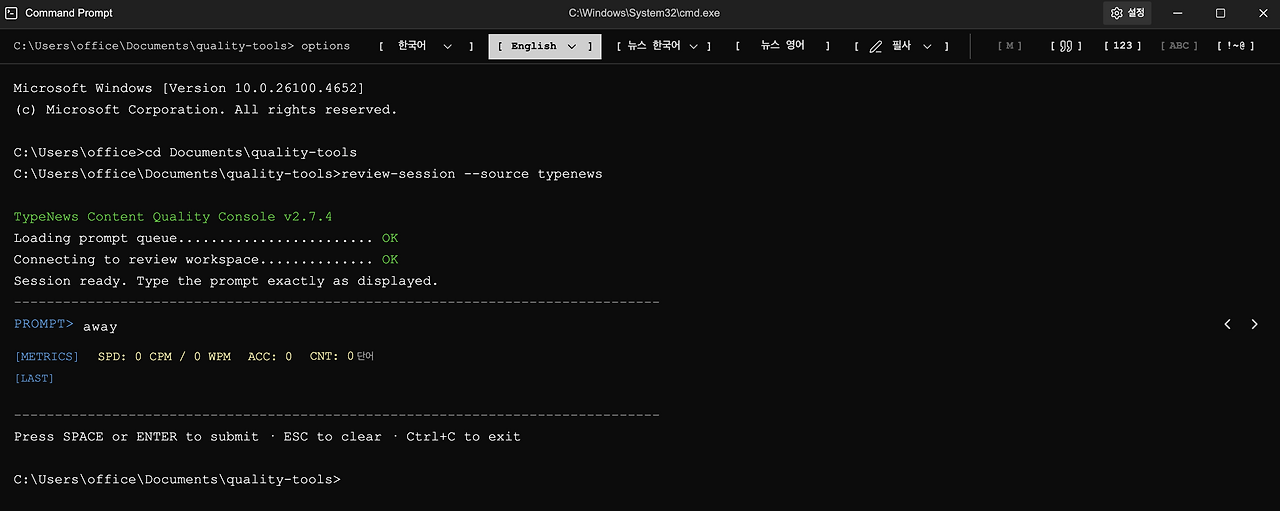Toggle the quotation marks option
Screen dimensions: 1280x511
point(1066,46)
